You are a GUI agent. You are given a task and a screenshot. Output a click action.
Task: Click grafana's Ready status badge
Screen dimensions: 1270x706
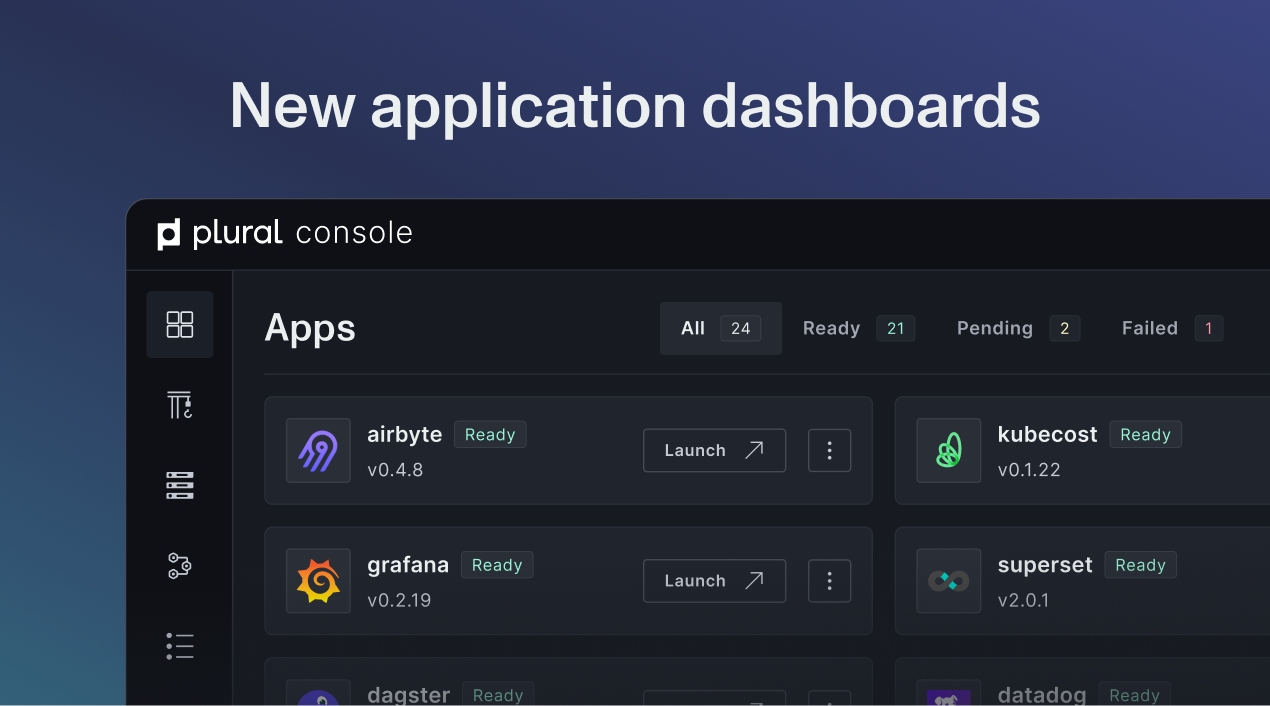pyautogui.click(x=497, y=565)
